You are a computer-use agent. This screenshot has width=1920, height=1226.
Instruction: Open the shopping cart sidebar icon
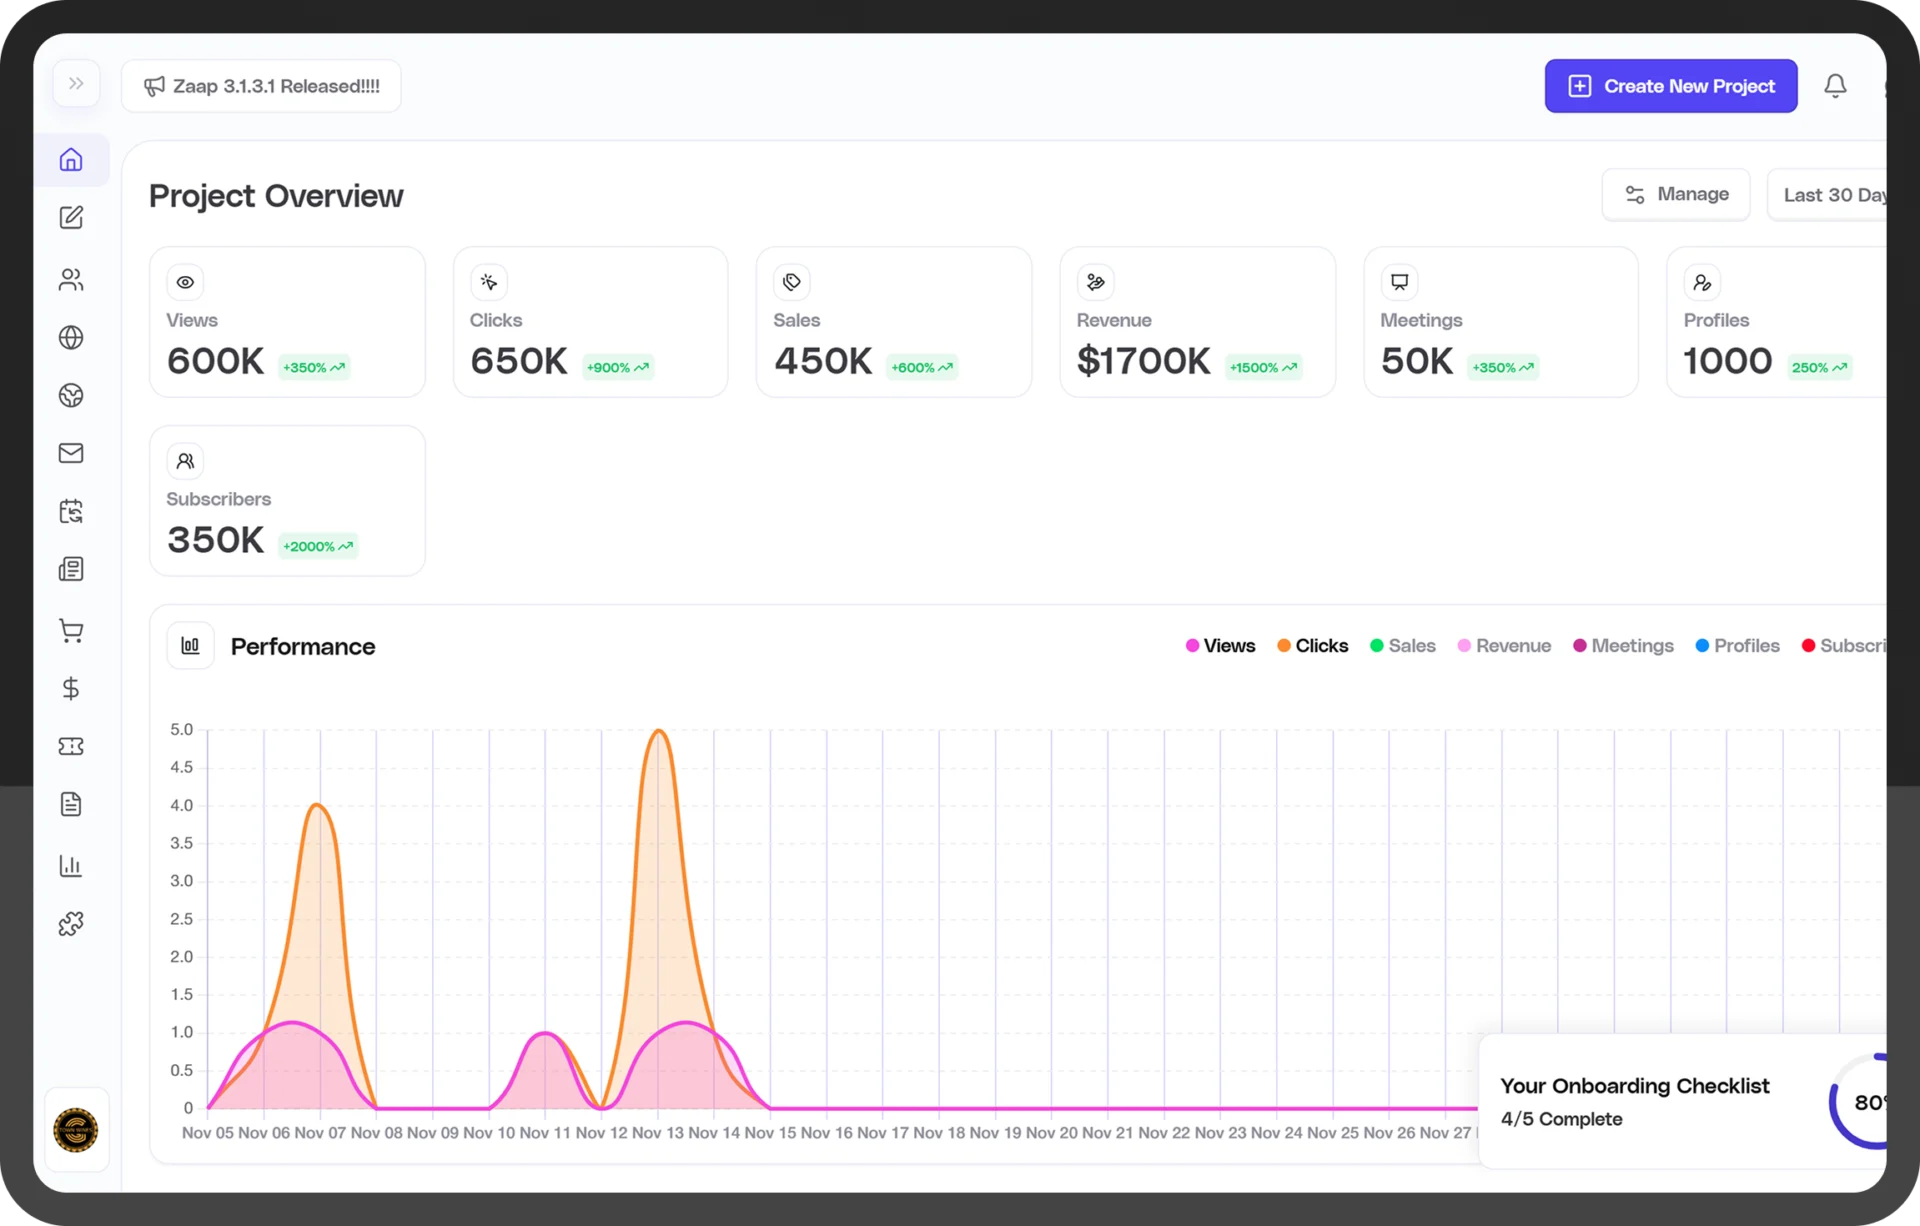(x=71, y=630)
